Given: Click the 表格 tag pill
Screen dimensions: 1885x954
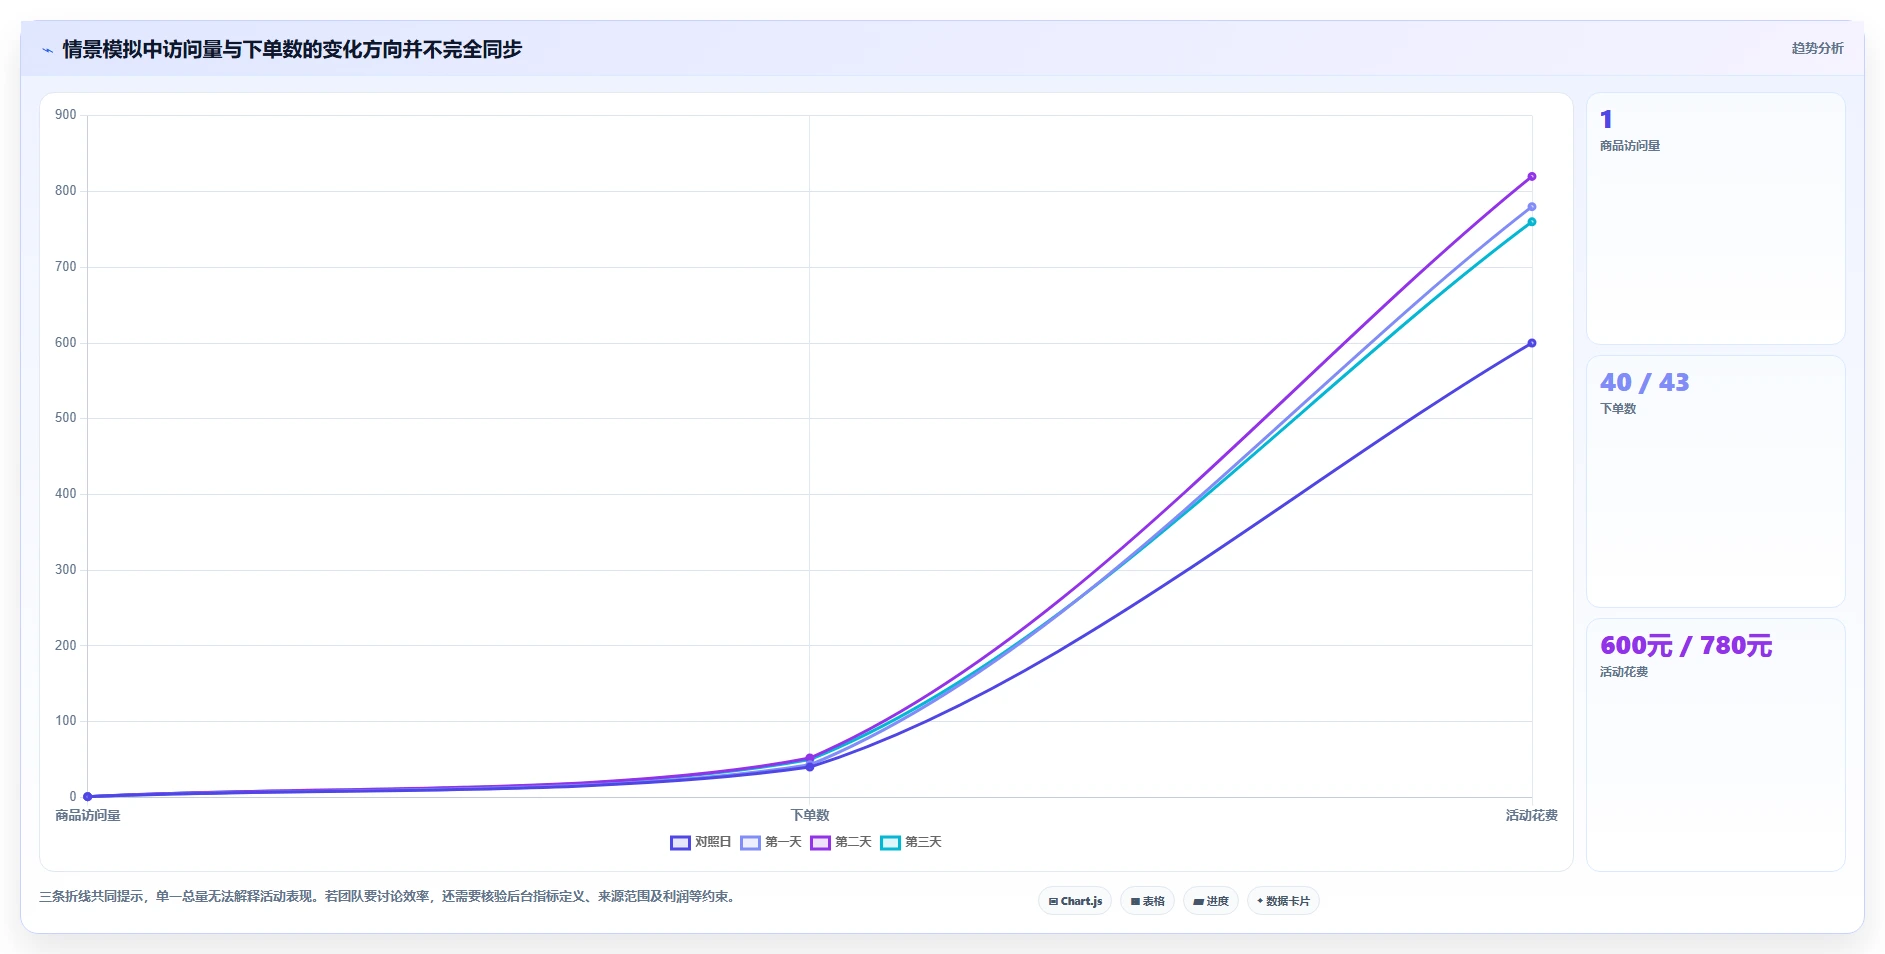Looking at the screenshot, I should (x=1147, y=901).
